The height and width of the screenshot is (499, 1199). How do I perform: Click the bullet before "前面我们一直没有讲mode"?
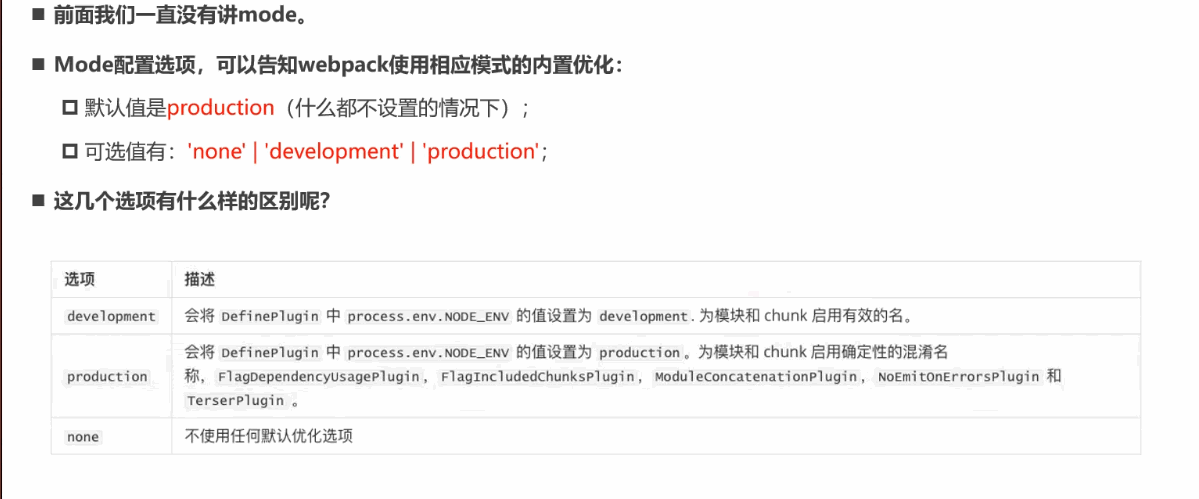pos(38,16)
